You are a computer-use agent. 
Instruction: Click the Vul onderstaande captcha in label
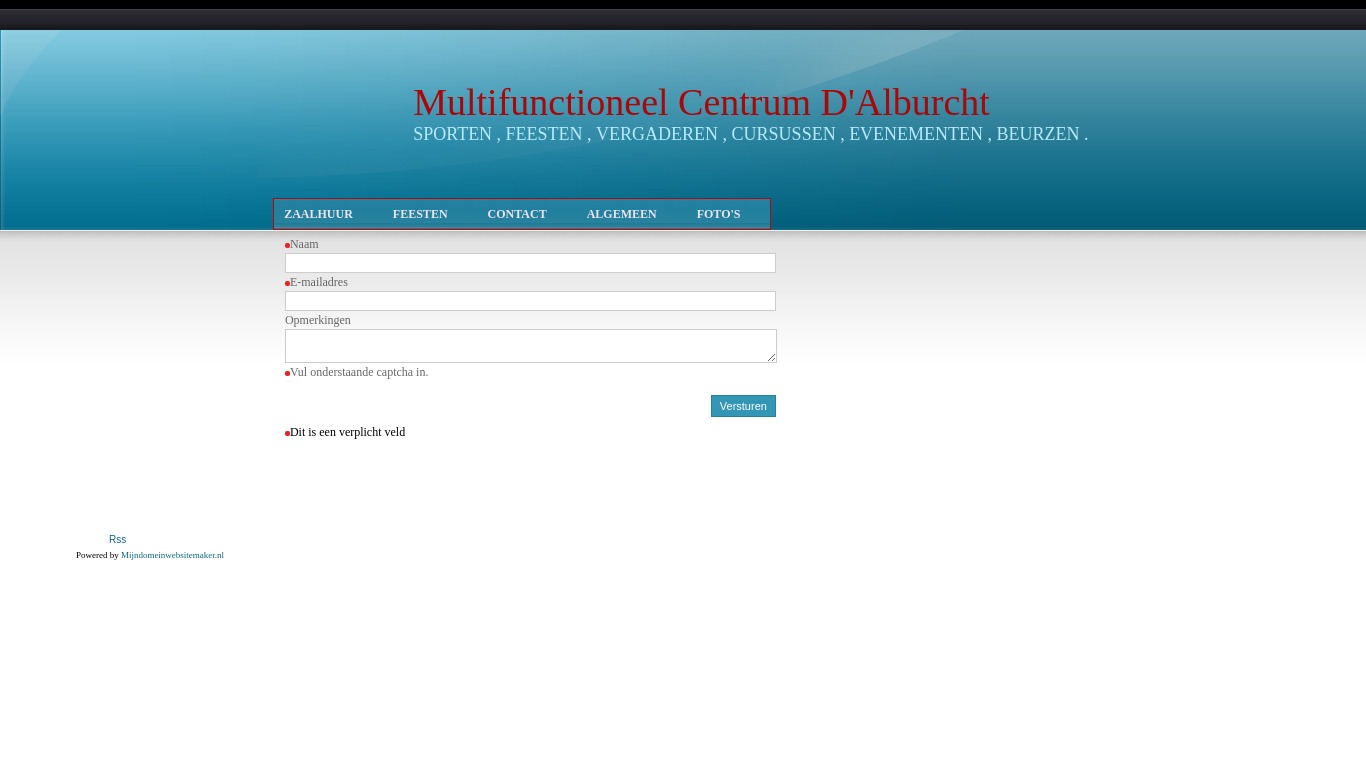coord(358,372)
